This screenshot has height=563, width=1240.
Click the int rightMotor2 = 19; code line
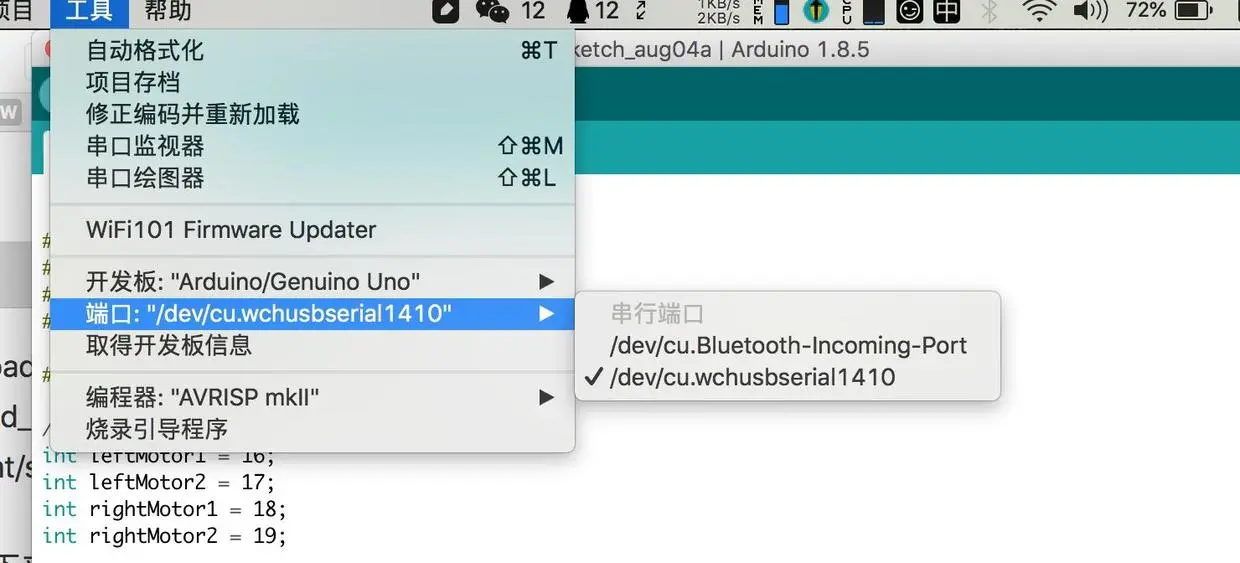point(164,536)
